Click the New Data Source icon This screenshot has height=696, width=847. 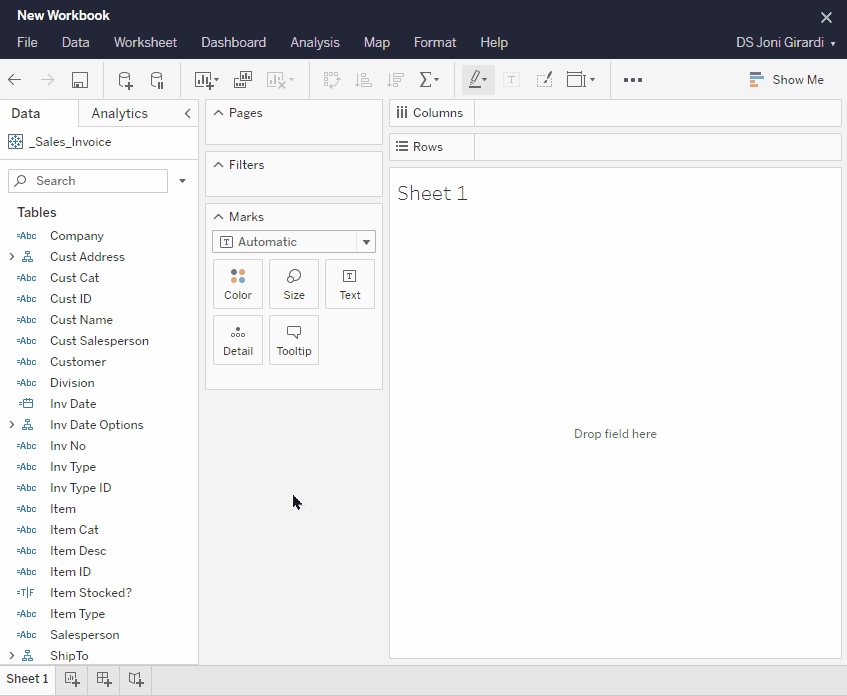click(125, 80)
